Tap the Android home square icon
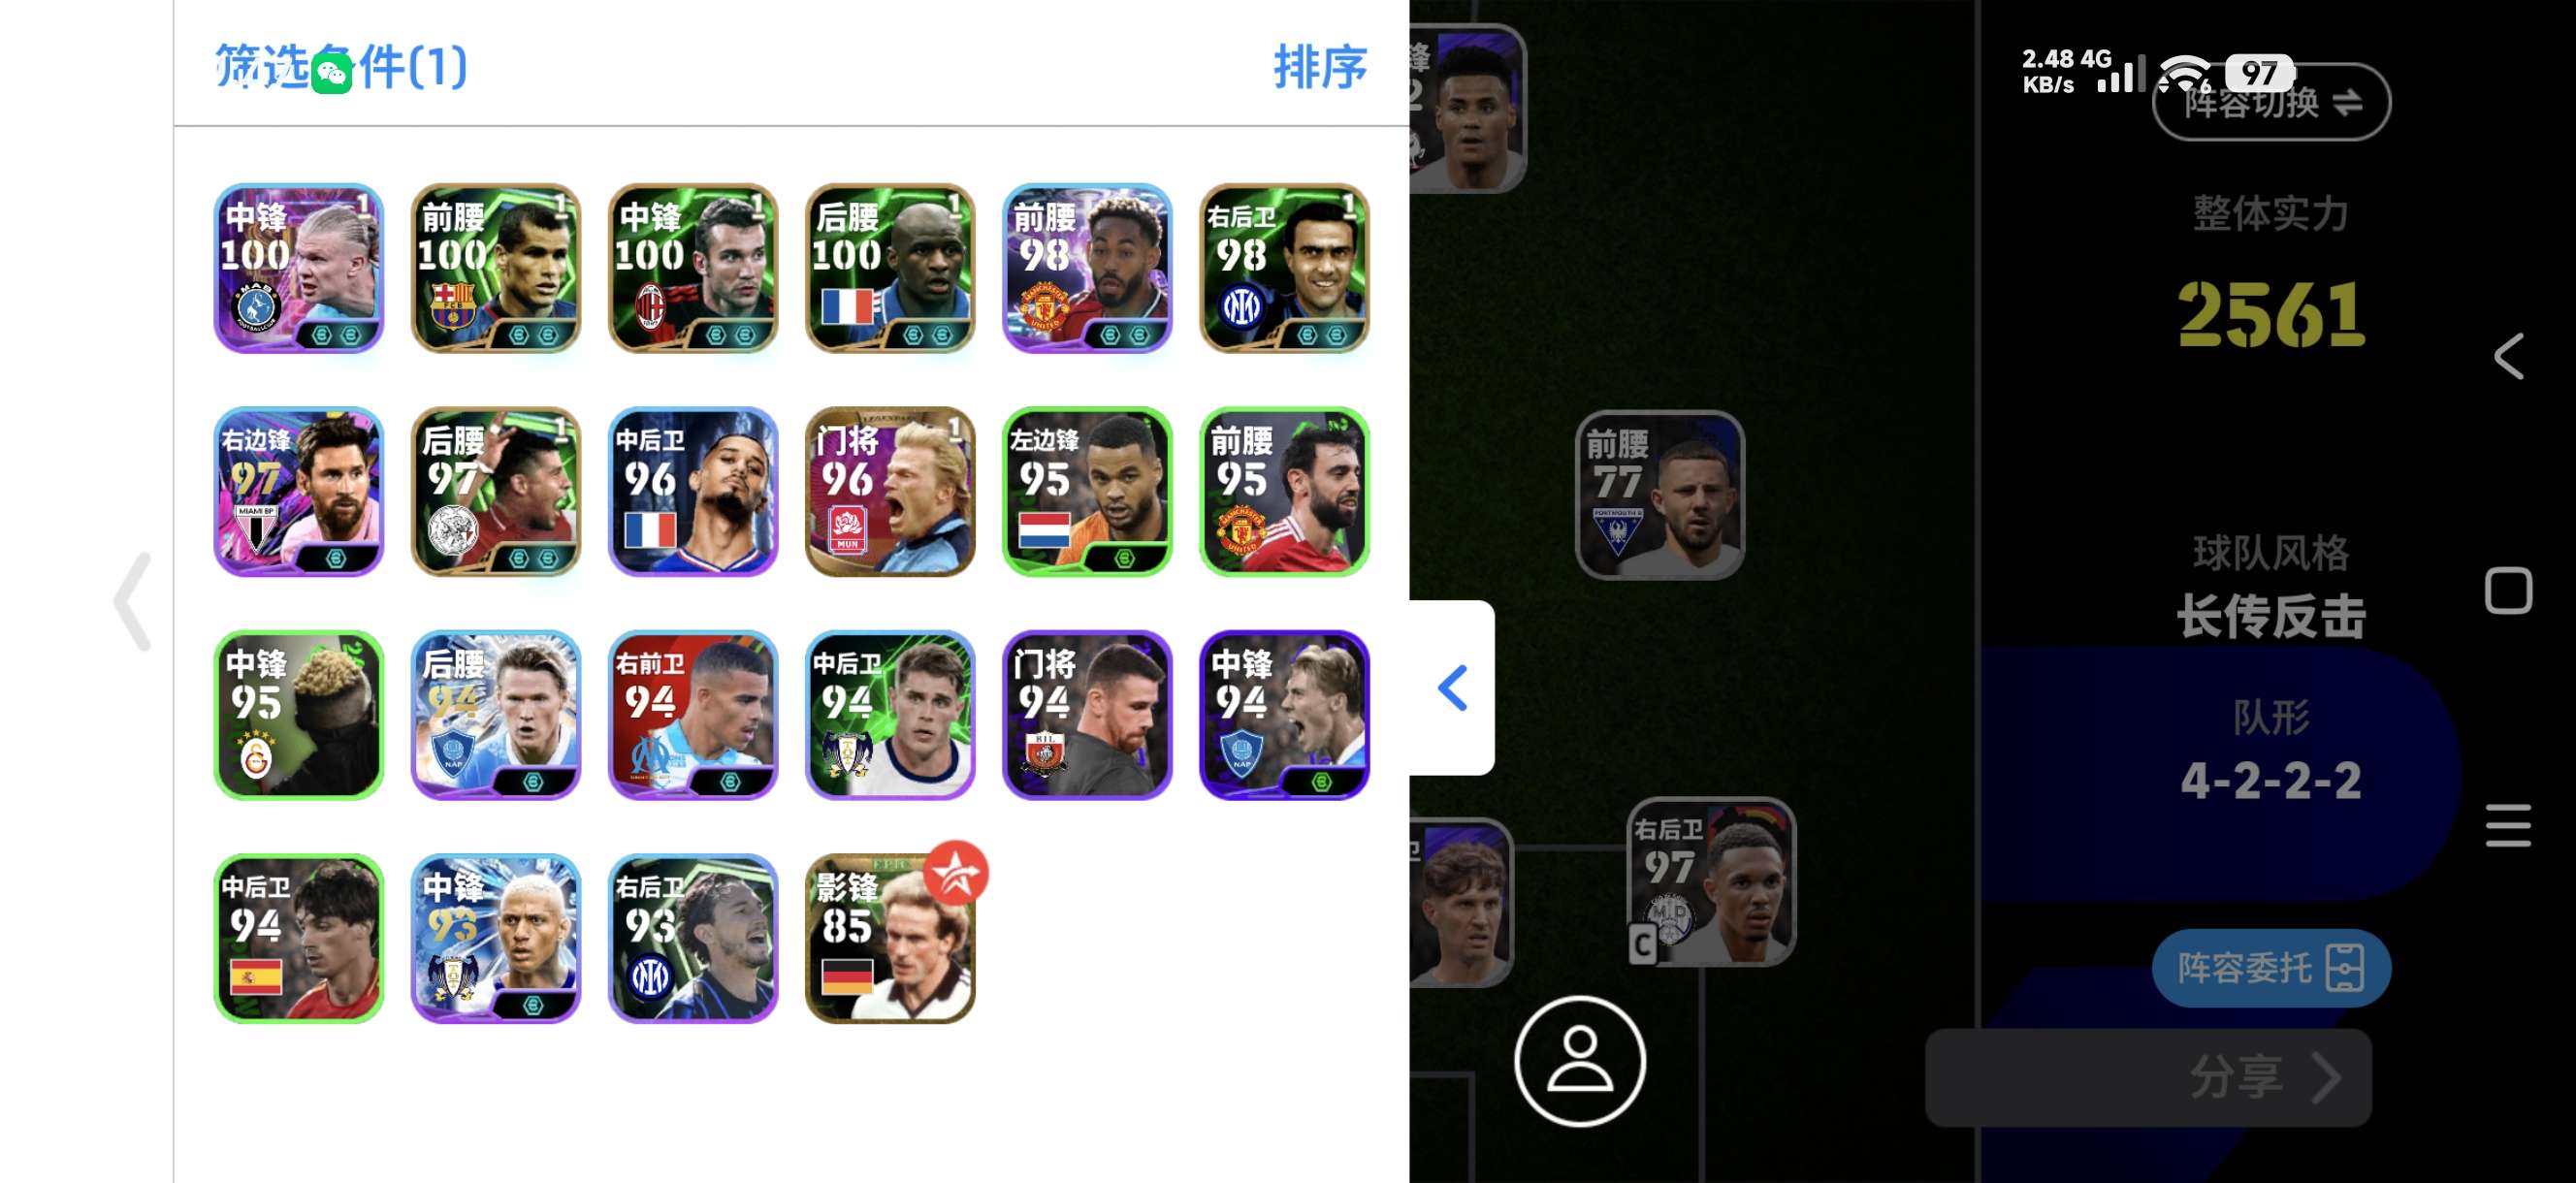2576x1183 pixels. (x=2508, y=590)
